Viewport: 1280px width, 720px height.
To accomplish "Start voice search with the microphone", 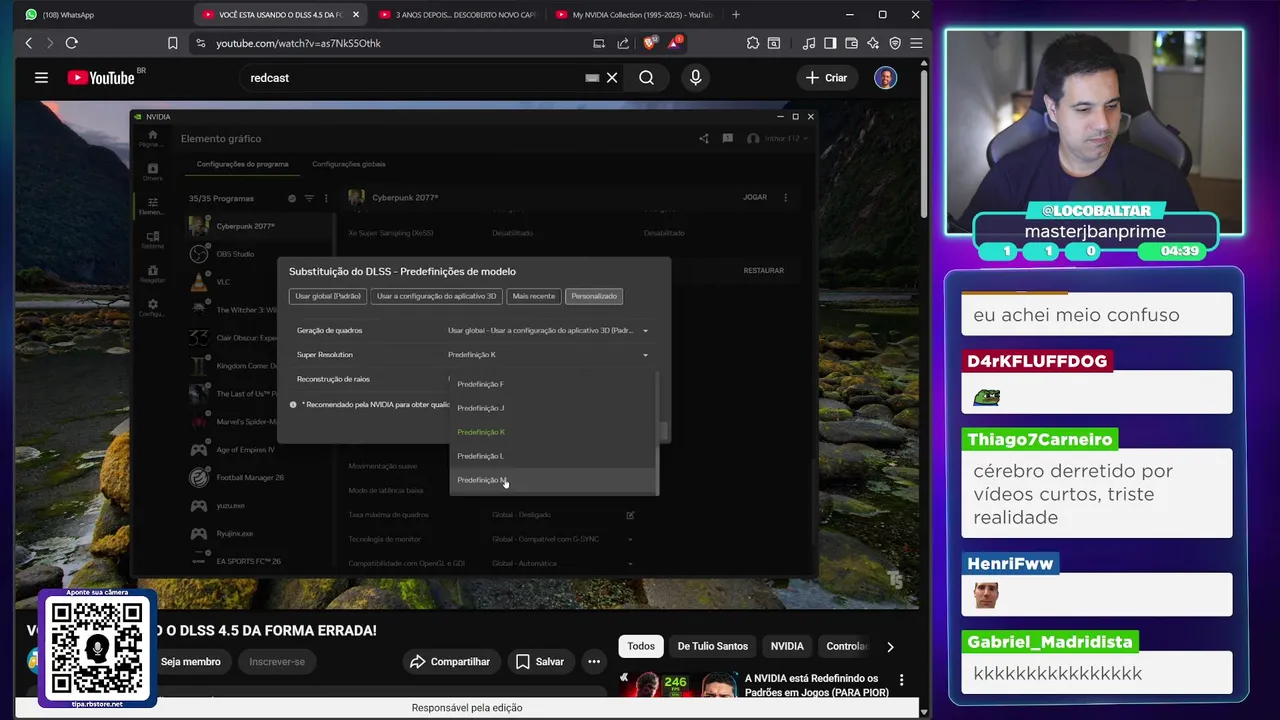I will tap(695, 77).
